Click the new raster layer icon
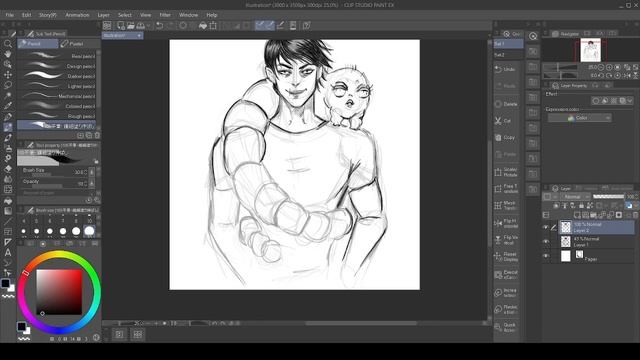This screenshot has width=640, height=360. click(577, 215)
